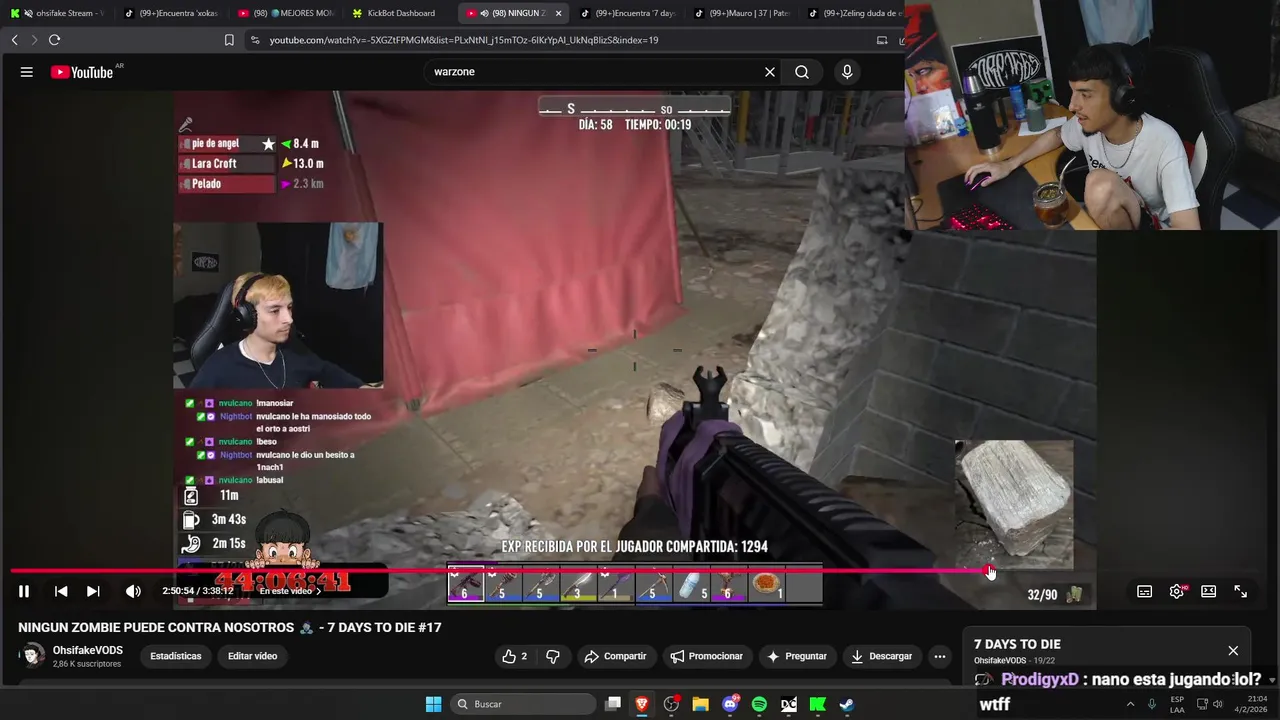
Task: Click the 'Editar video' button
Action: tap(252, 656)
